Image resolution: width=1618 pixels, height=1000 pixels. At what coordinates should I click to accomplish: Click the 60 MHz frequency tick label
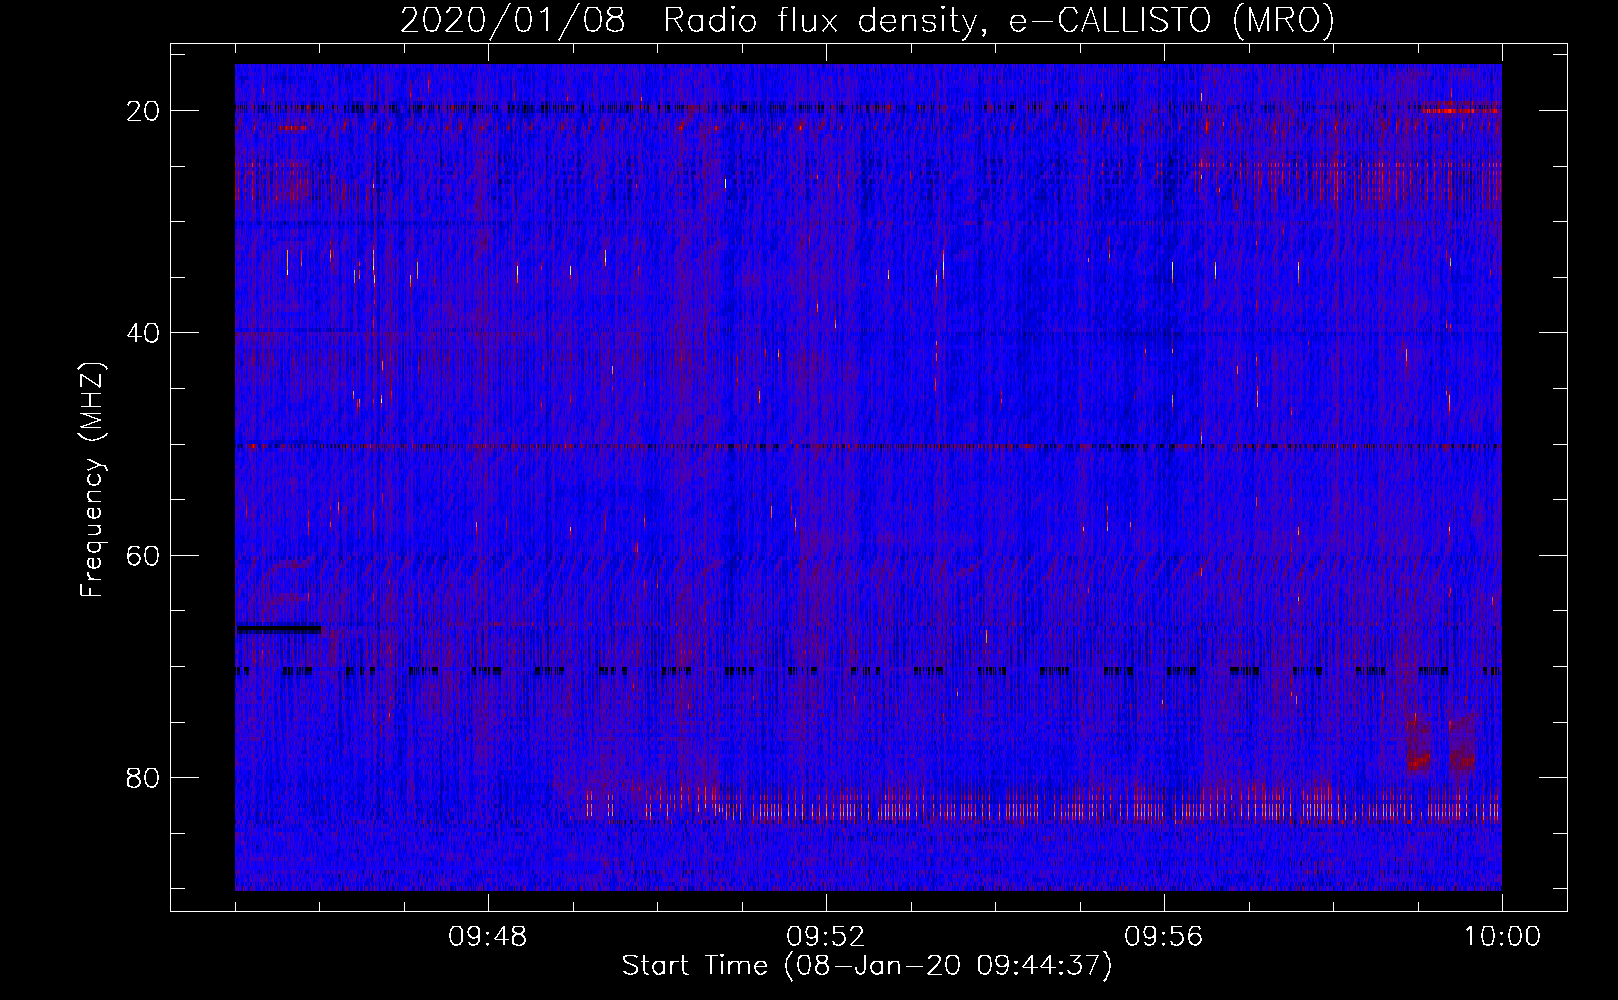tap(144, 555)
